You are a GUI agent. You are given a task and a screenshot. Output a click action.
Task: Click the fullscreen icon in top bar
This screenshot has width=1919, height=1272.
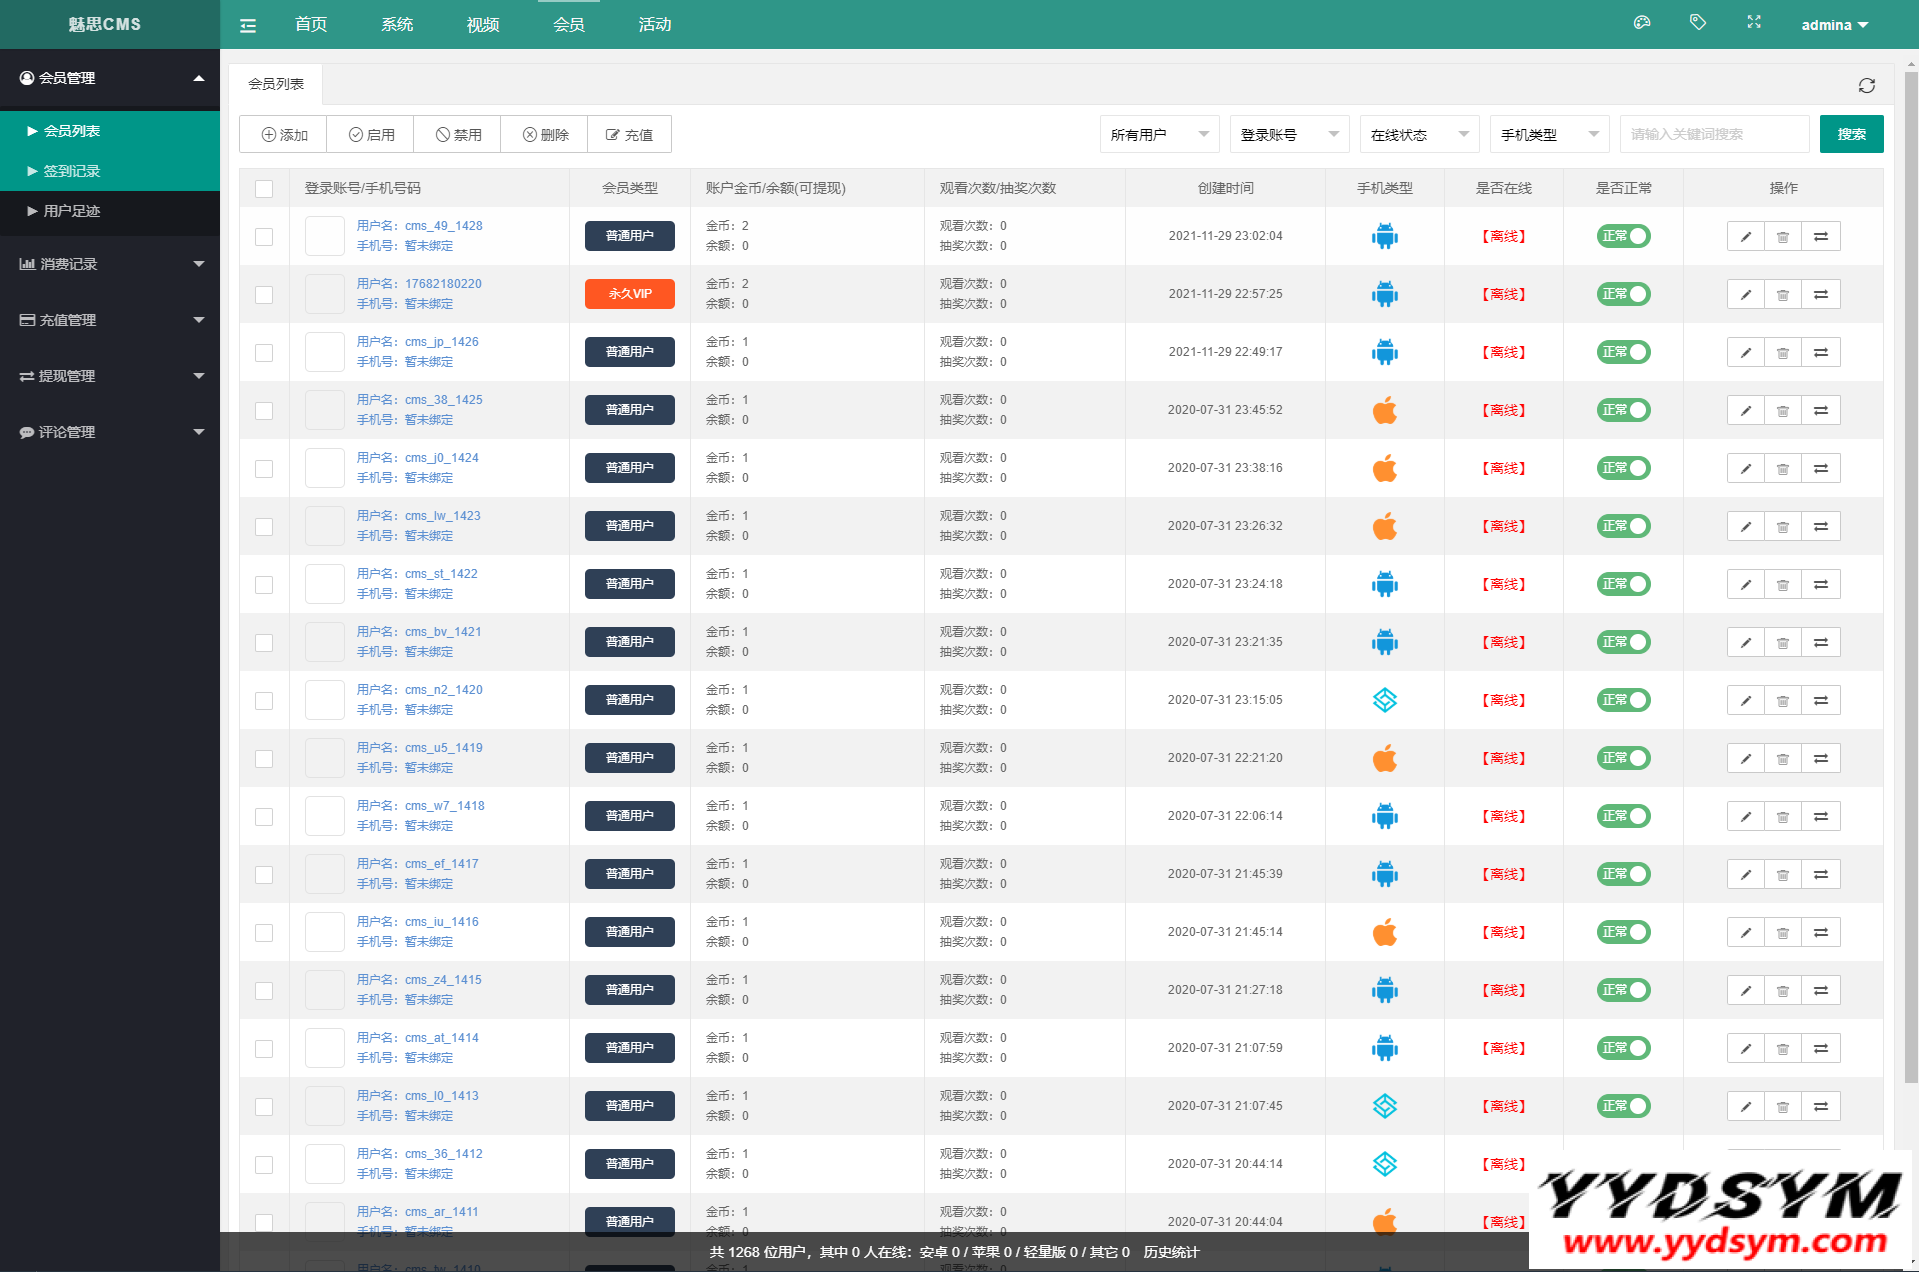1754,23
